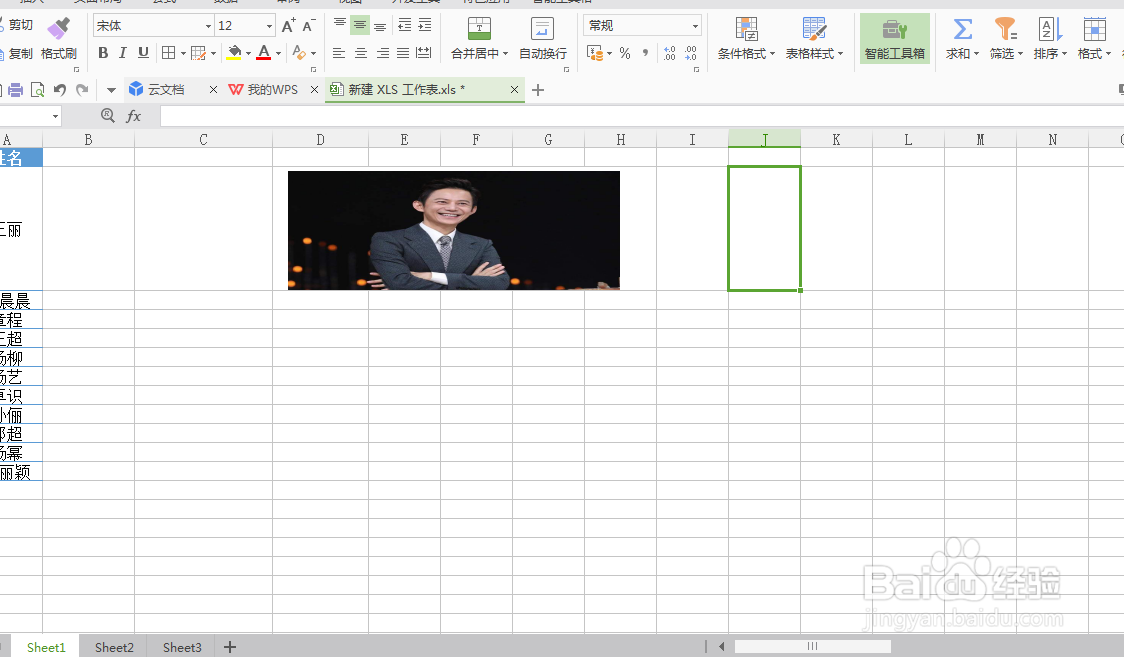Apply comma thousands separator style
Screen dimensions: 1124x657
pyautogui.click(x=646, y=53)
